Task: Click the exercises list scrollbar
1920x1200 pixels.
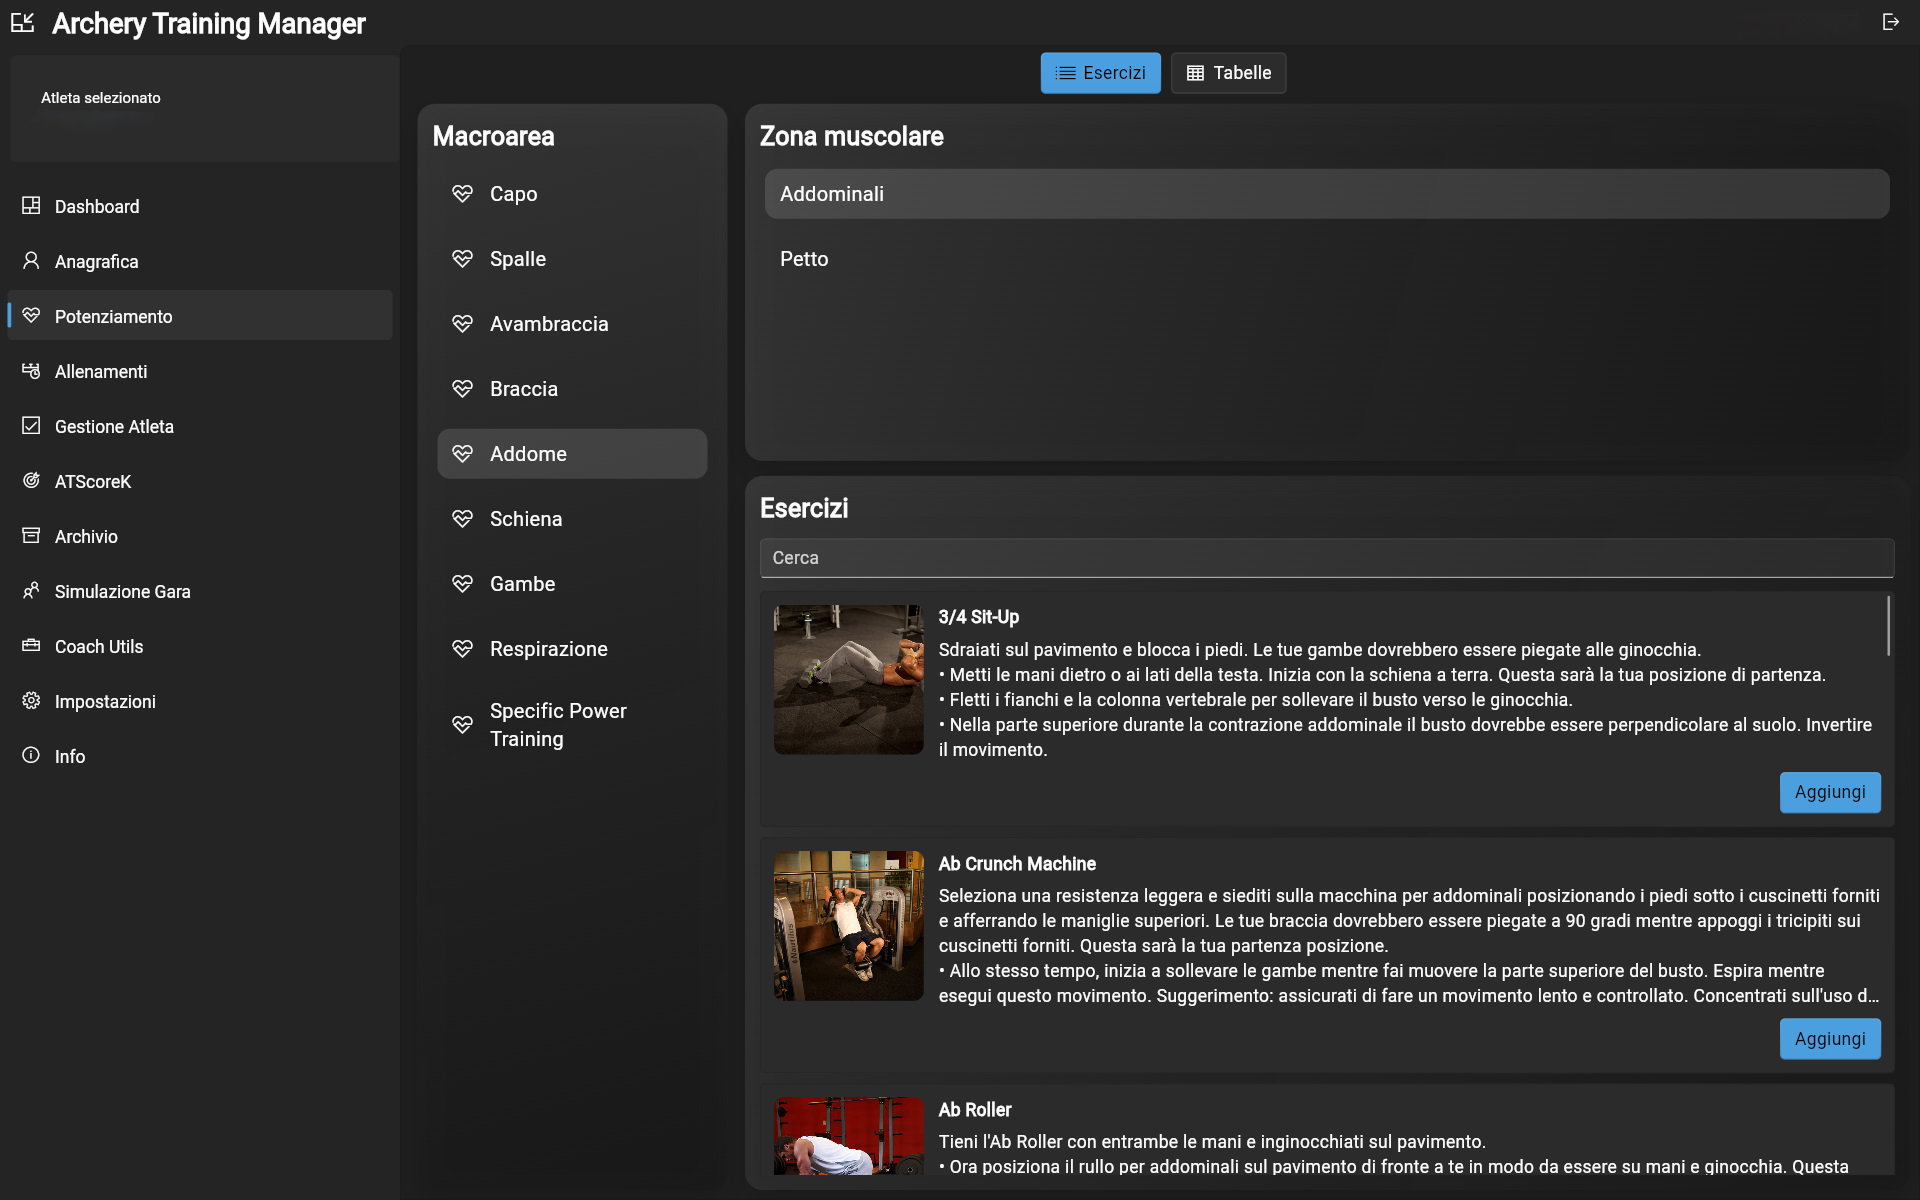Action: click(1888, 626)
